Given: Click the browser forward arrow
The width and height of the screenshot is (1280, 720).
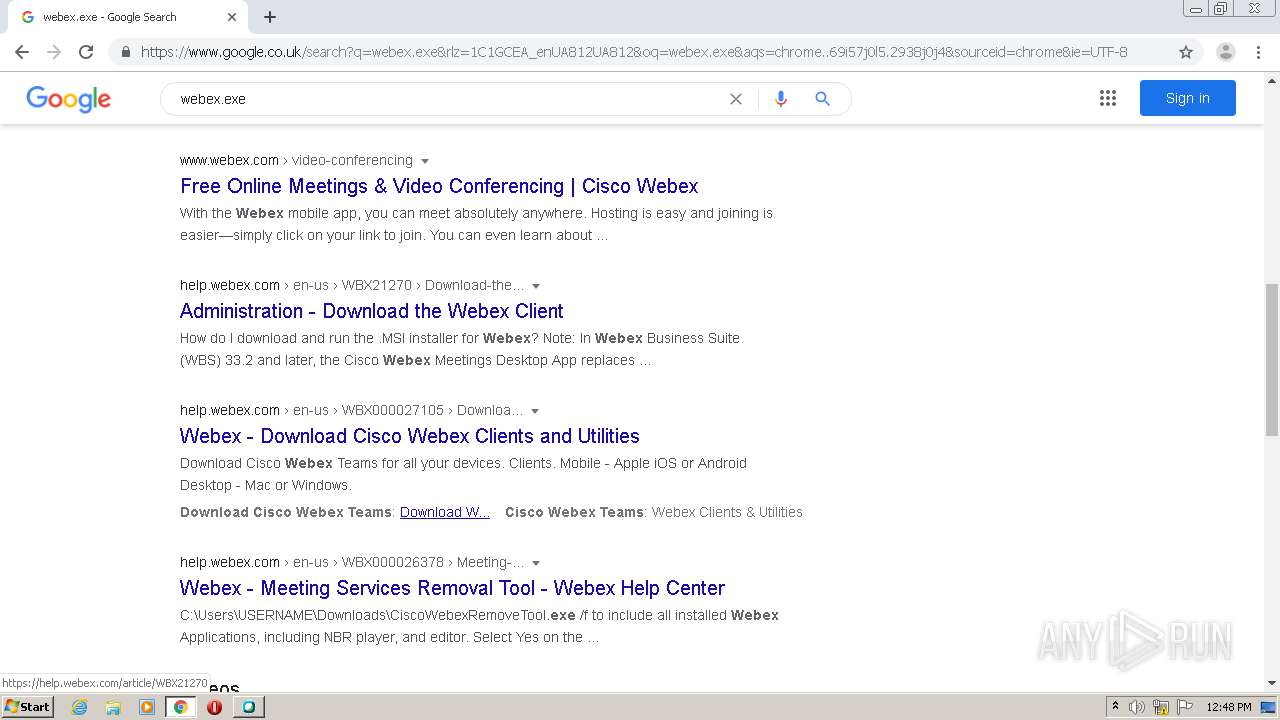Looking at the screenshot, I should pos(54,52).
